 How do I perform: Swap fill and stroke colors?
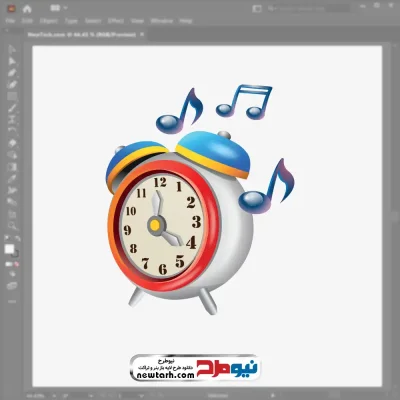[x=17, y=238]
